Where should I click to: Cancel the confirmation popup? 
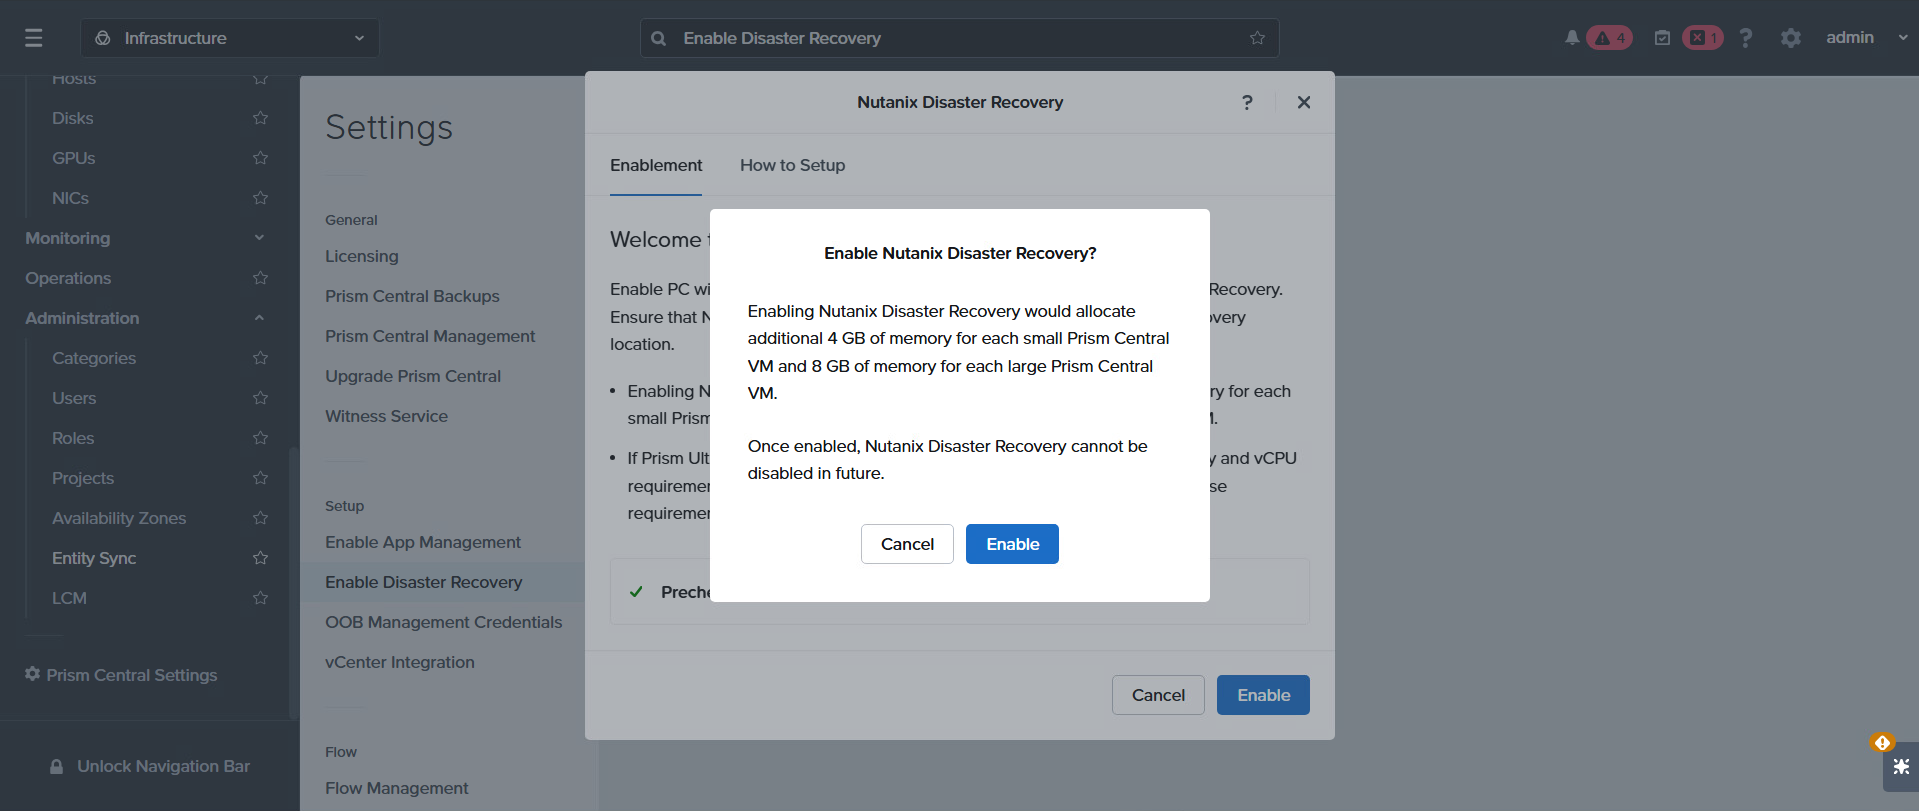(x=907, y=544)
